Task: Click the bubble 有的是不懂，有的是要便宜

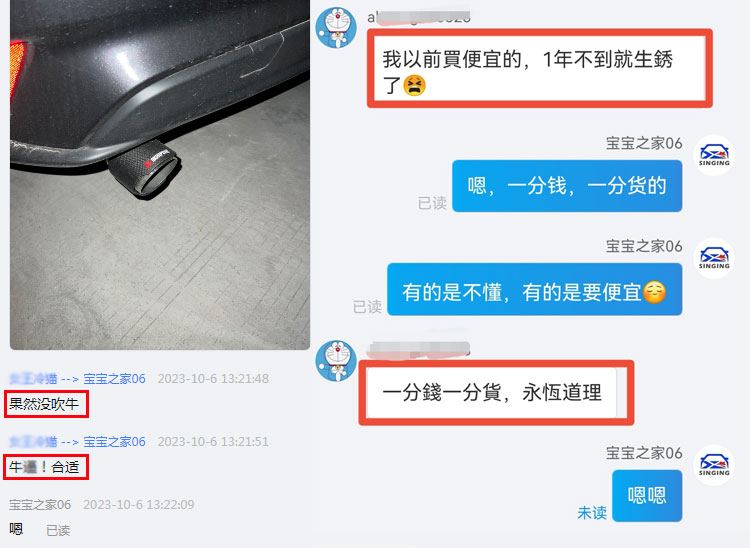Action: (534, 289)
